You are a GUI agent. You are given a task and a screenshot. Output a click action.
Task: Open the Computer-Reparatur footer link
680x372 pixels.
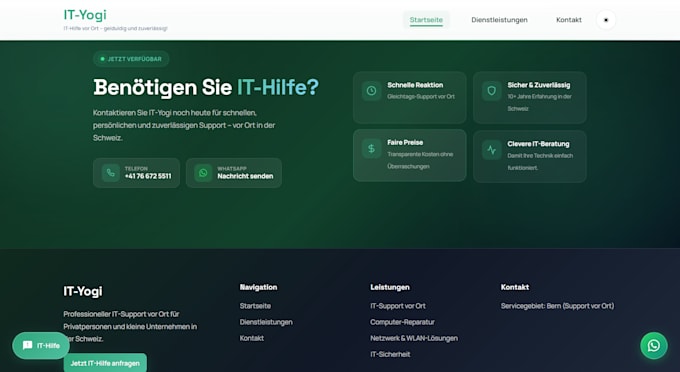click(x=402, y=322)
